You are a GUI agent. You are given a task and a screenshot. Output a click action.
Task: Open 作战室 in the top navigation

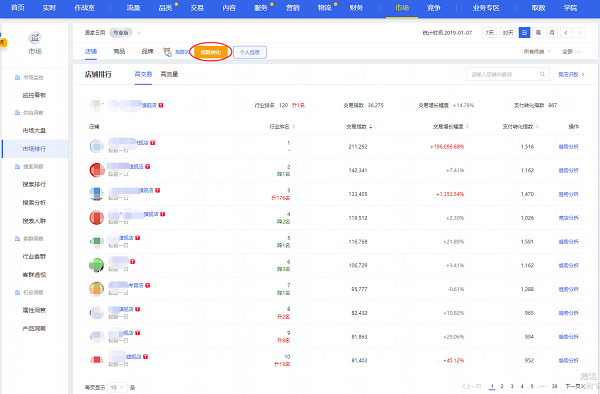tap(85, 8)
